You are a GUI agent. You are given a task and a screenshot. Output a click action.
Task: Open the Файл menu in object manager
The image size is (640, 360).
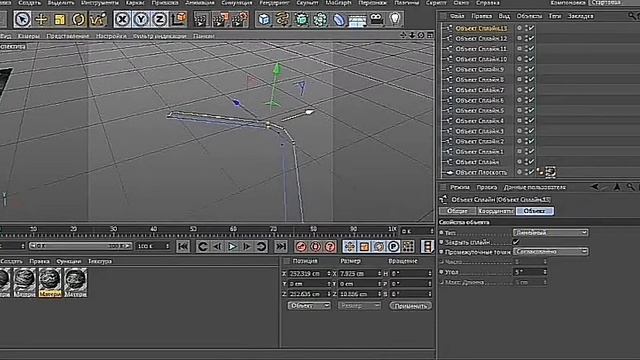tap(457, 16)
